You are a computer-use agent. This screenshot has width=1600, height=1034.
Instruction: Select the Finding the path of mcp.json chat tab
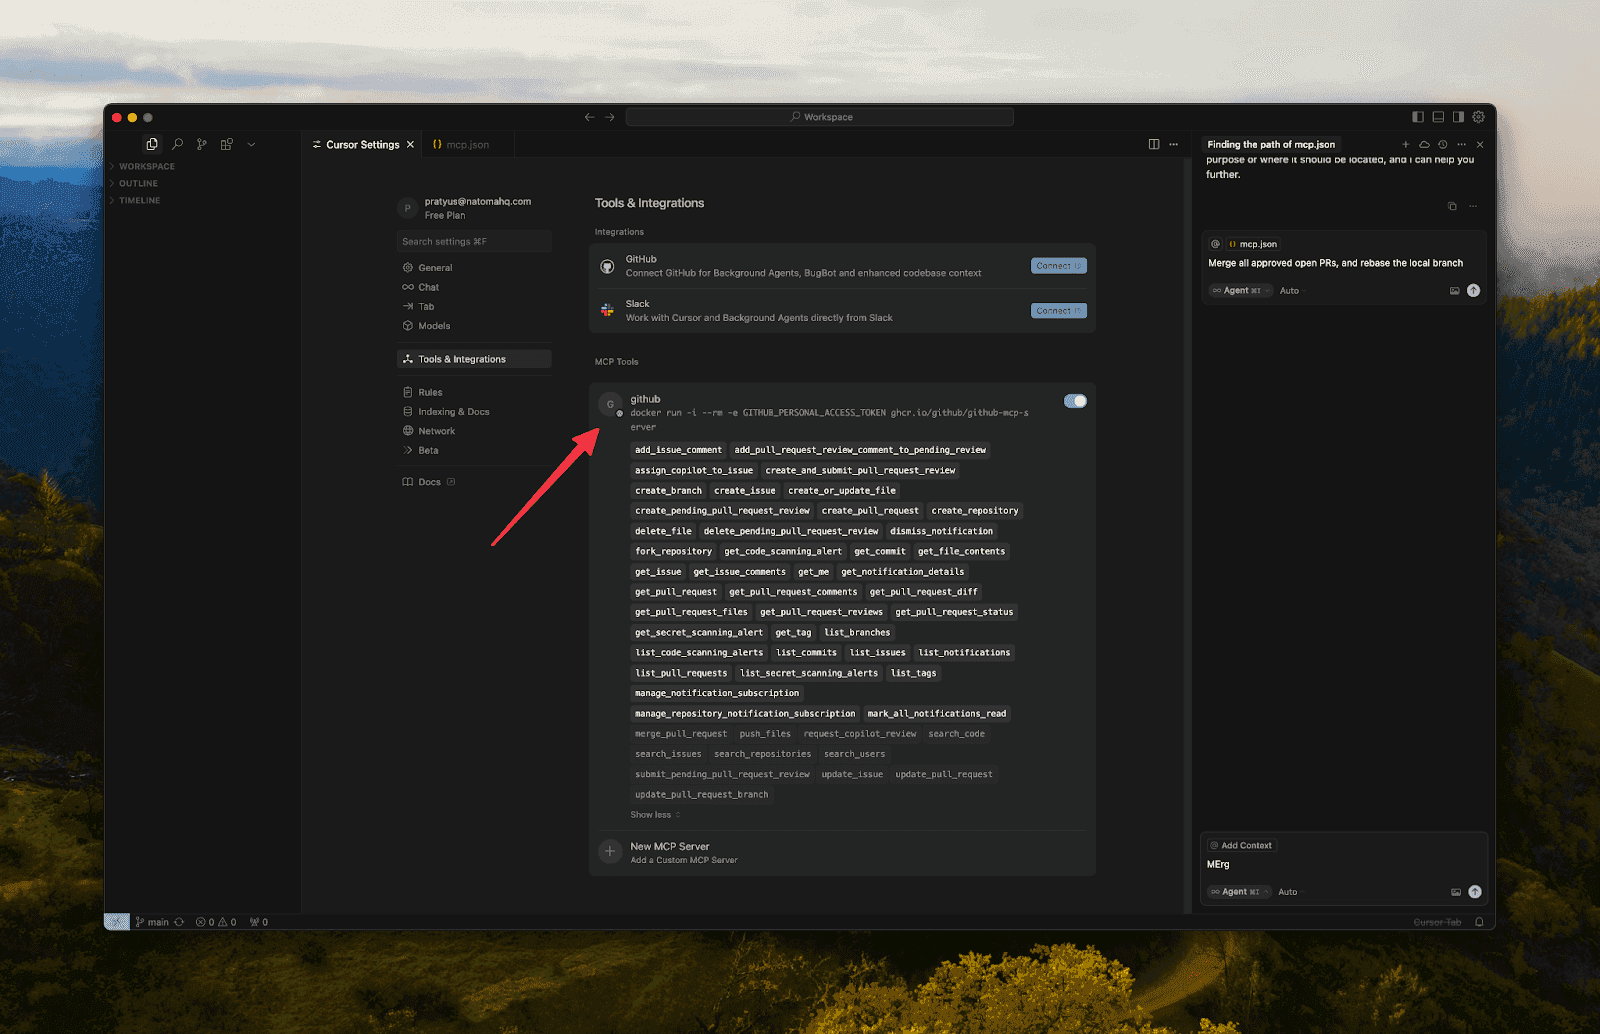(x=1271, y=145)
